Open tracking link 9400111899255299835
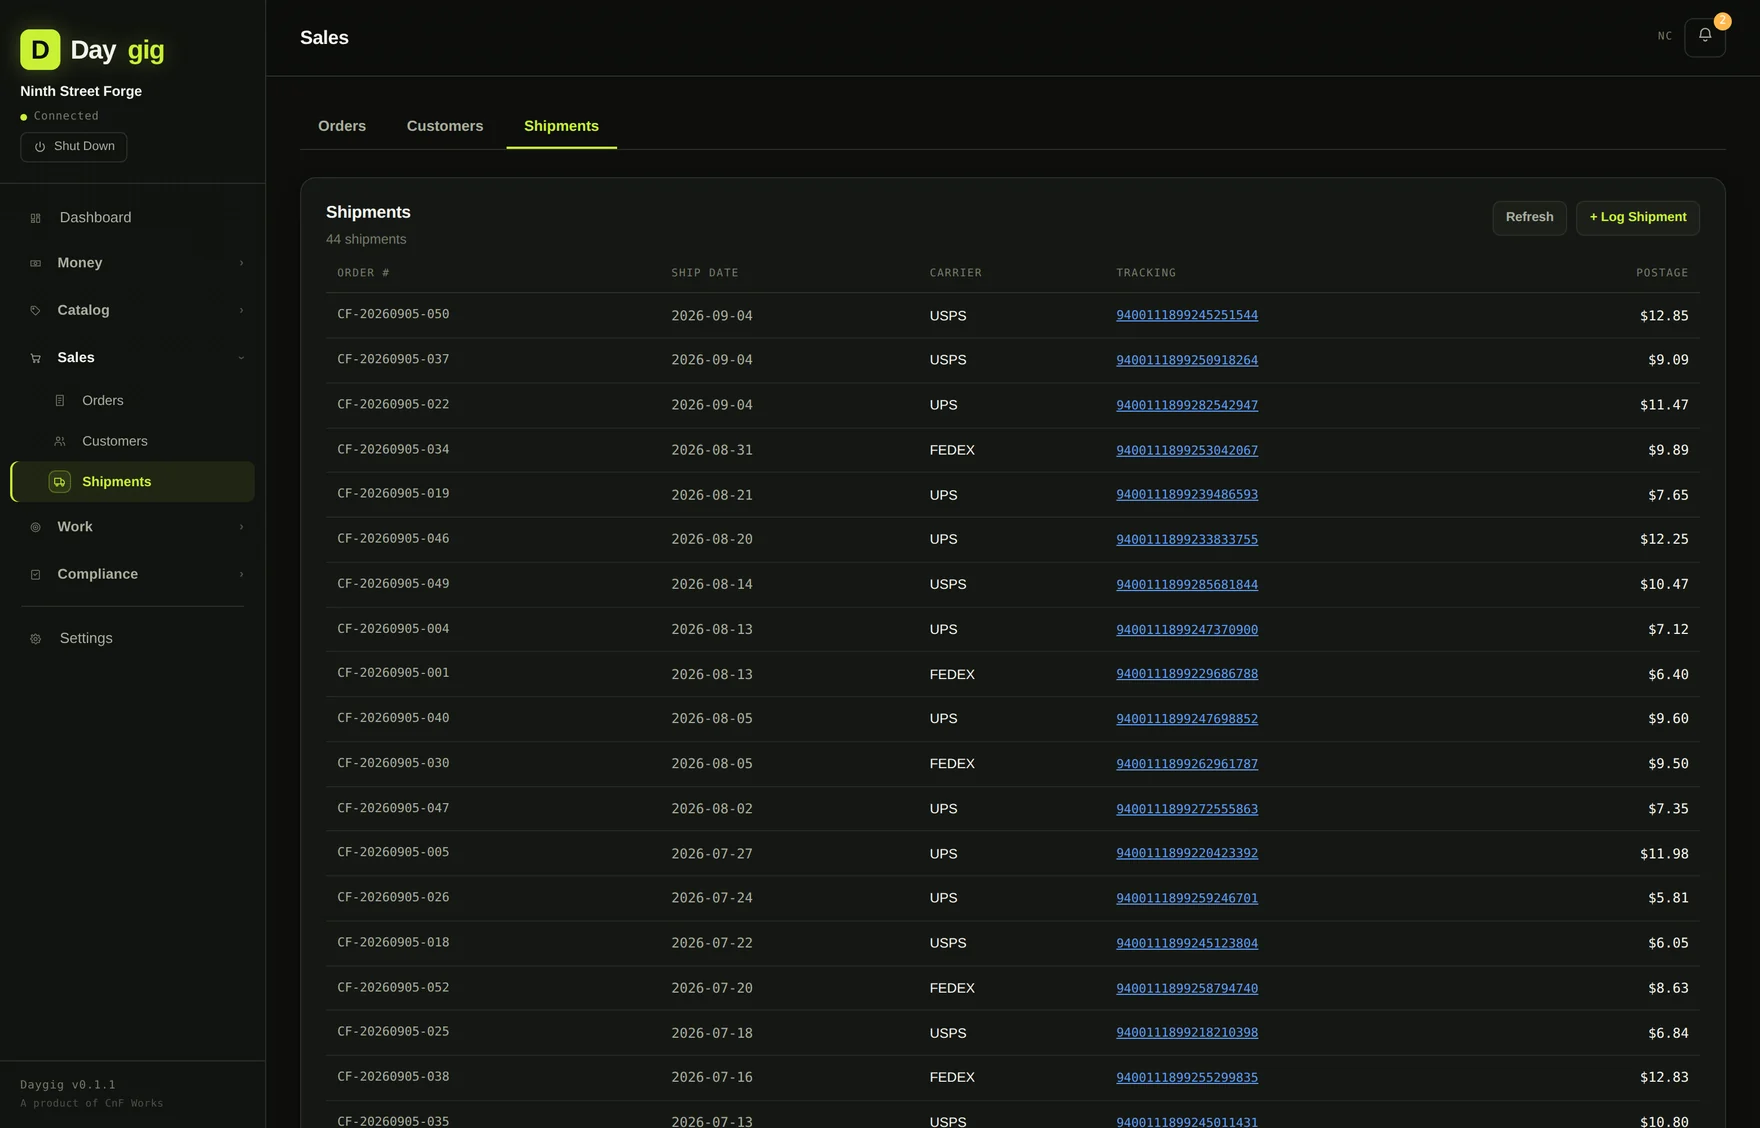 (x=1187, y=1077)
